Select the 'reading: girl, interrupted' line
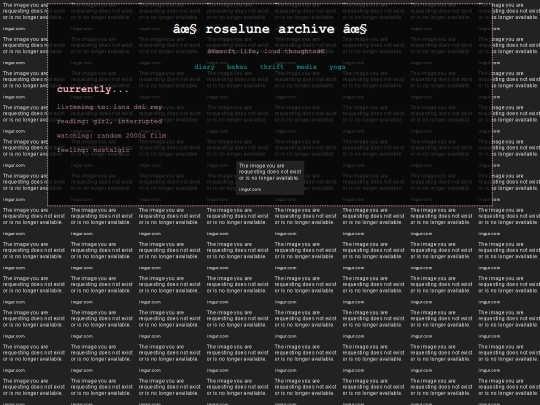Screen dimensions: 540x405 coord(110,121)
